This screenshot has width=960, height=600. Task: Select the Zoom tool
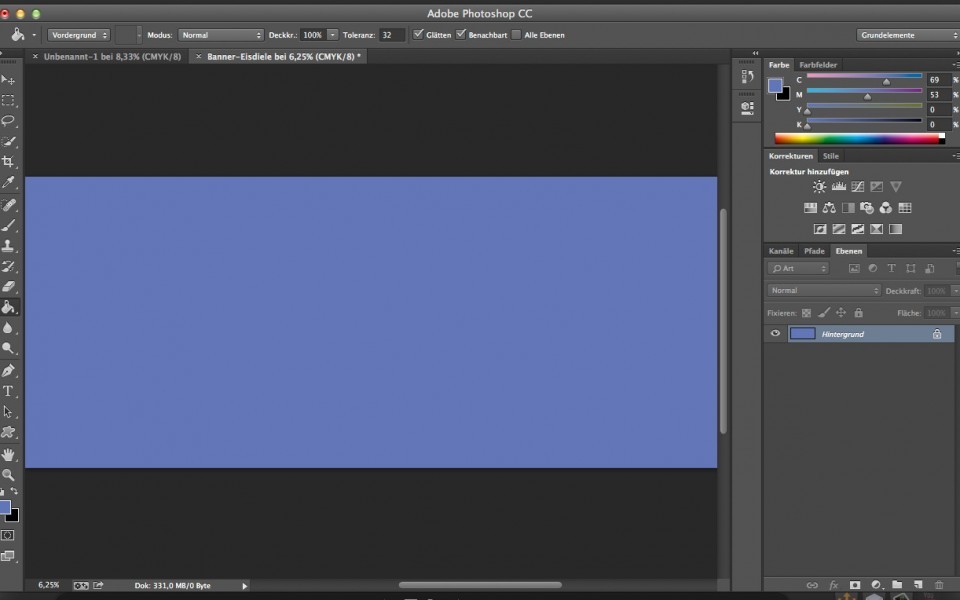pos(8,474)
